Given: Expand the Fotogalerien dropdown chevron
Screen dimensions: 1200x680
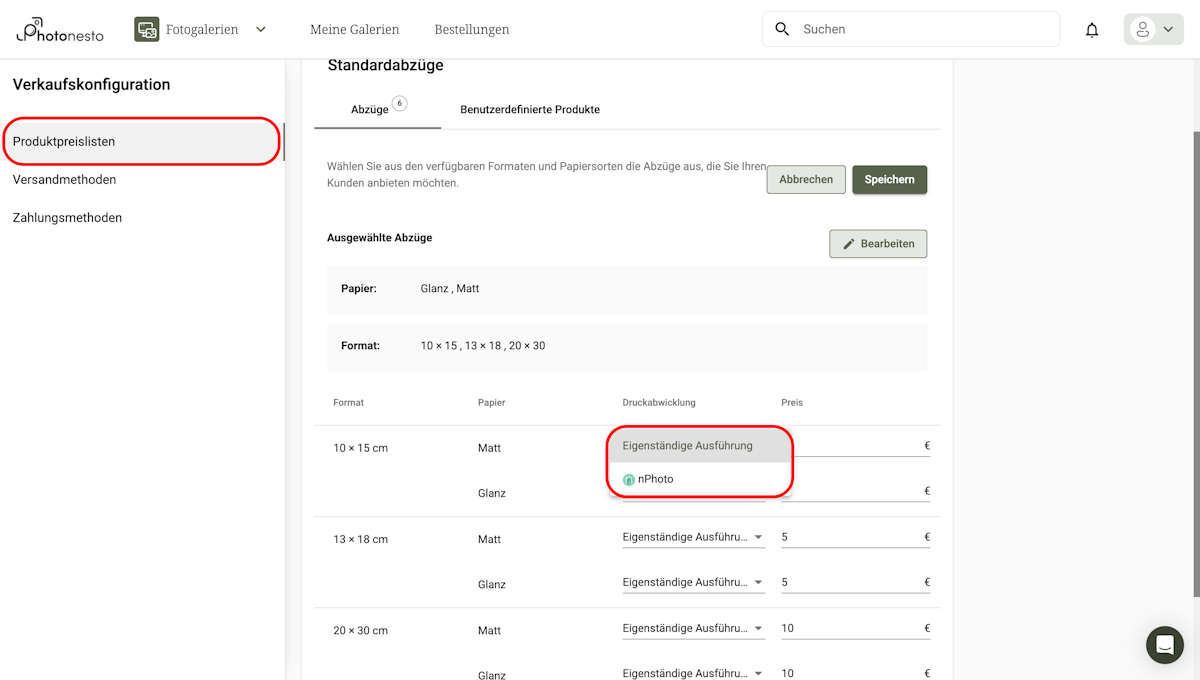Looking at the screenshot, I should (x=260, y=29).
